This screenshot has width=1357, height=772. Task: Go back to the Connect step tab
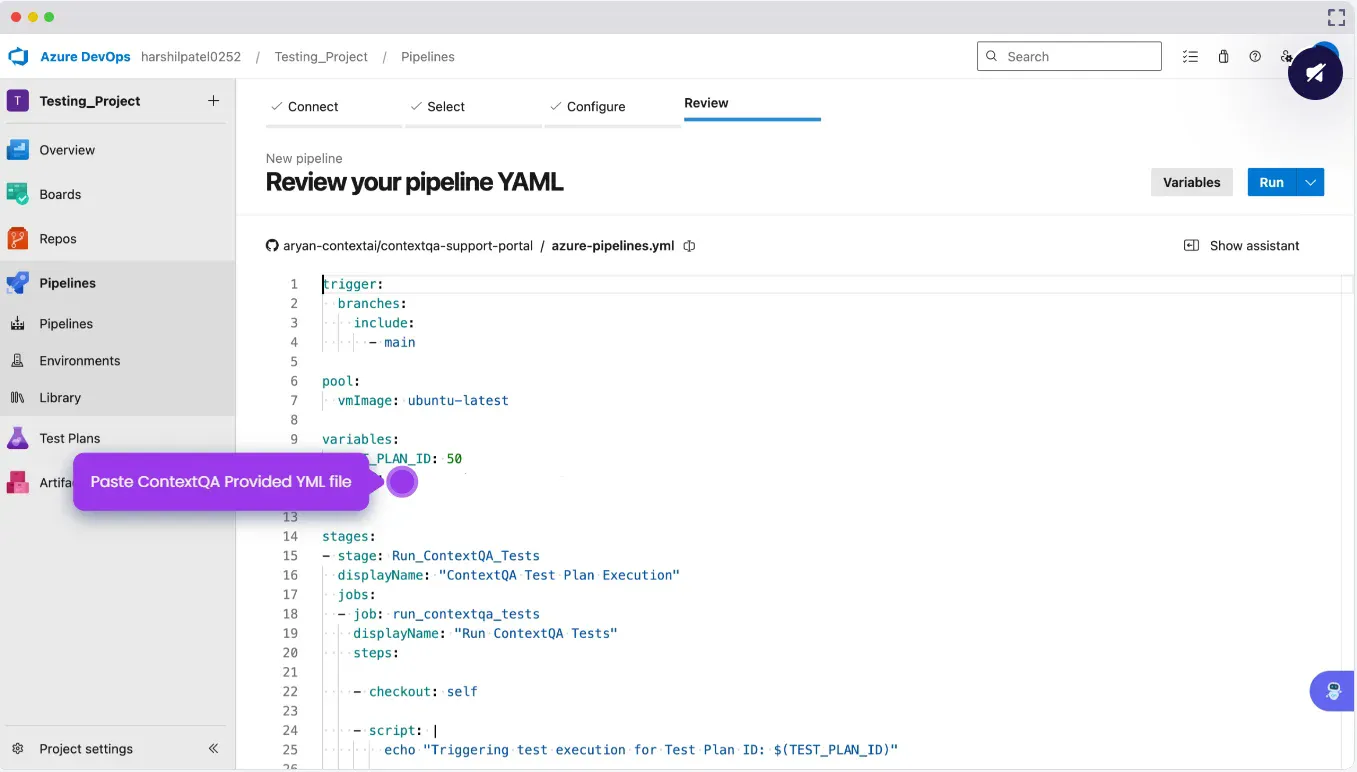tap(312, 107)
